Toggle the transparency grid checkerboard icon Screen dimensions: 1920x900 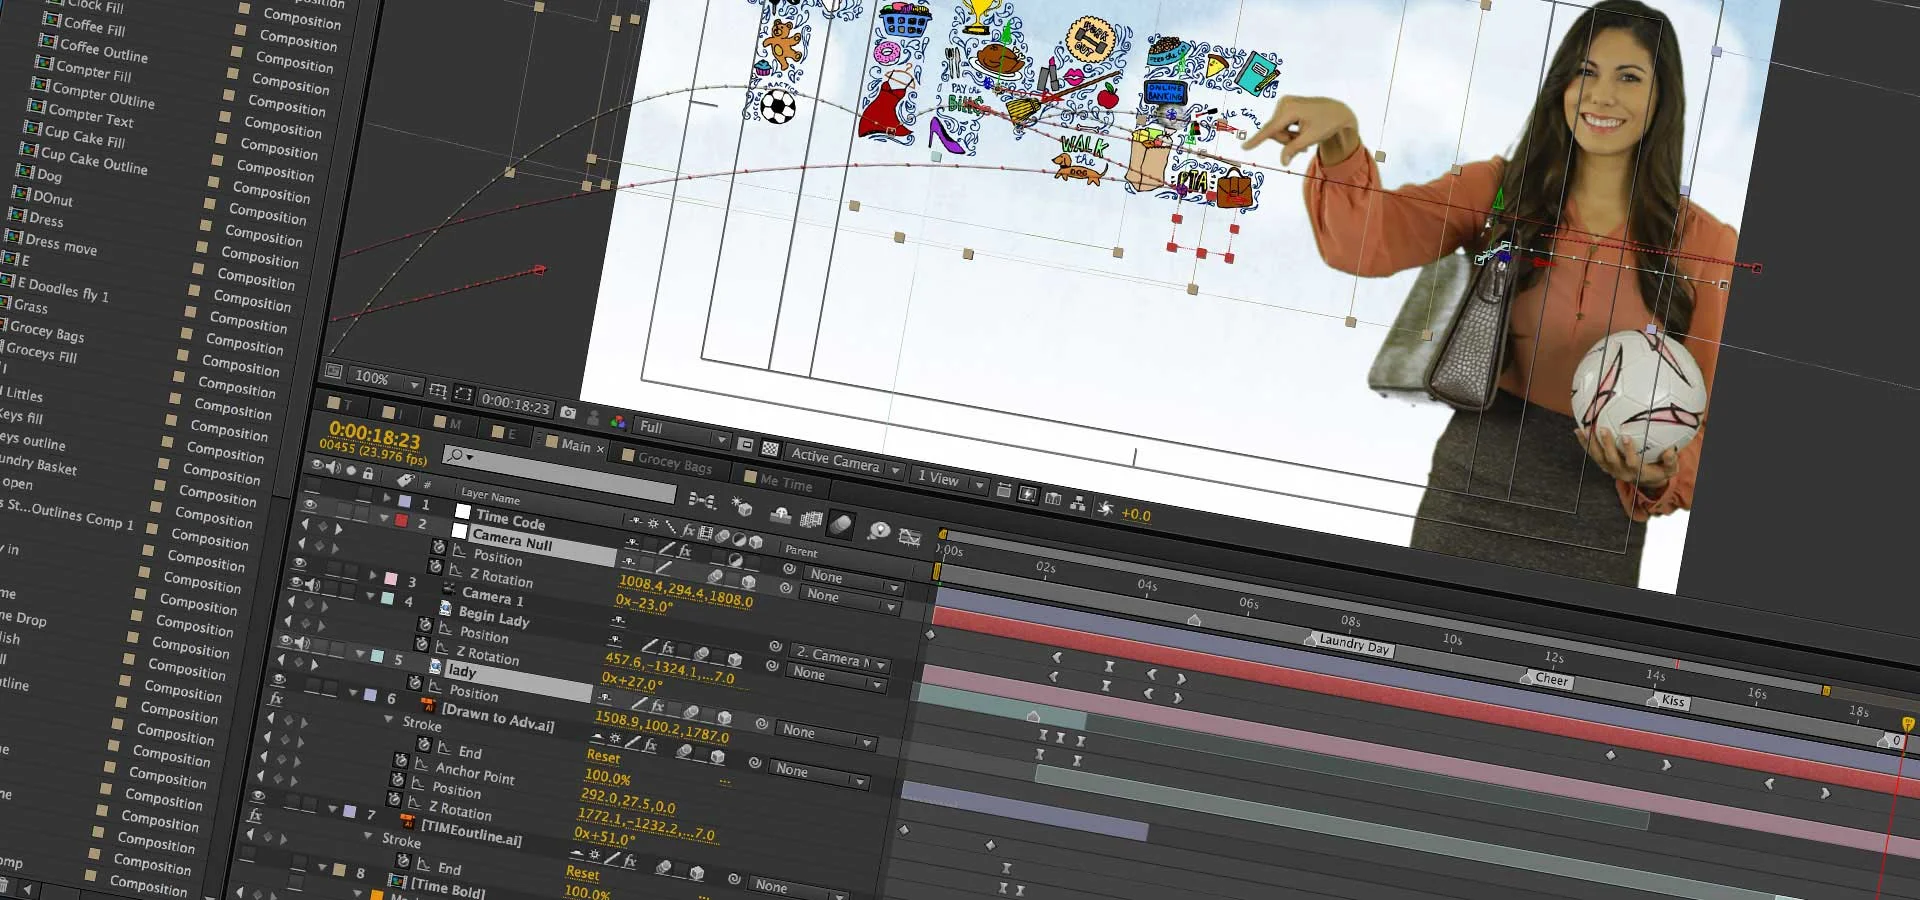pyautogui.click(x=770, y=448)
